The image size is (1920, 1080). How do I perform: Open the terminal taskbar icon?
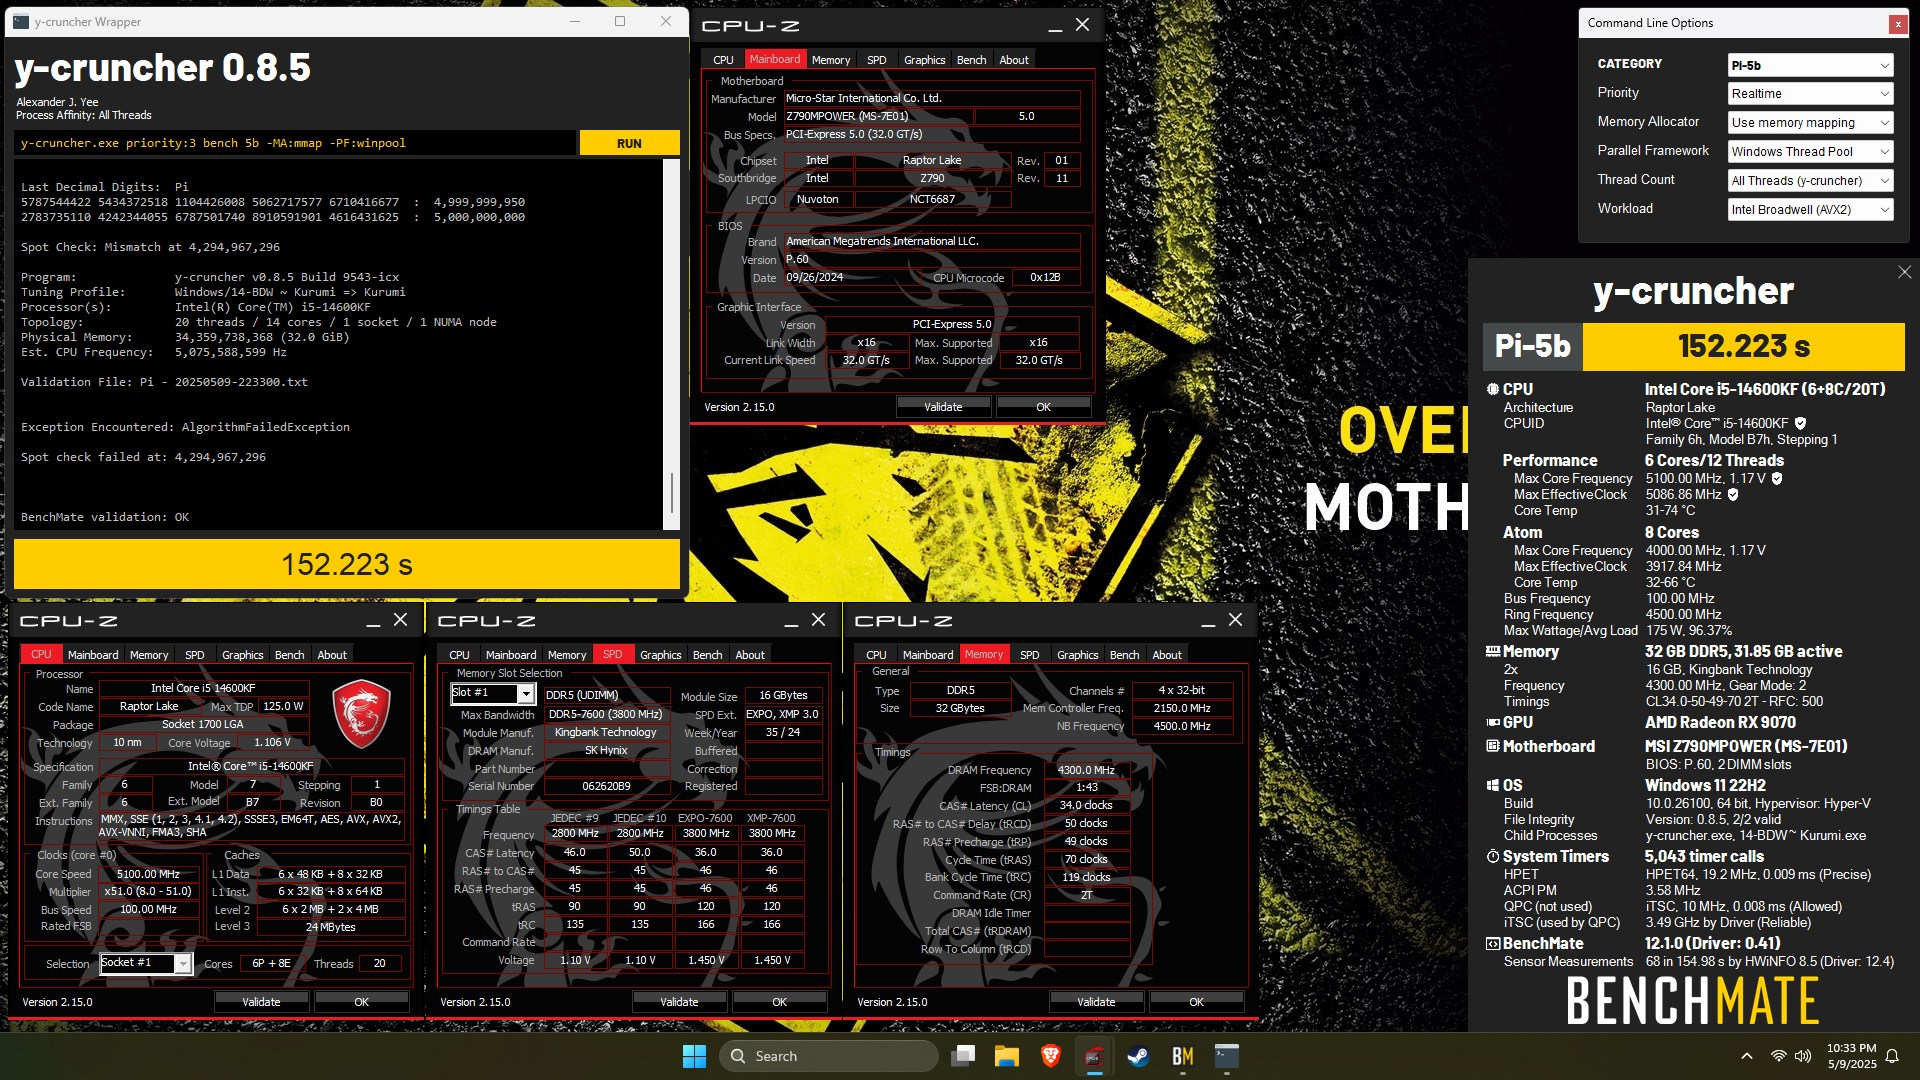pyautogui.click(x=1227, y=1056)
